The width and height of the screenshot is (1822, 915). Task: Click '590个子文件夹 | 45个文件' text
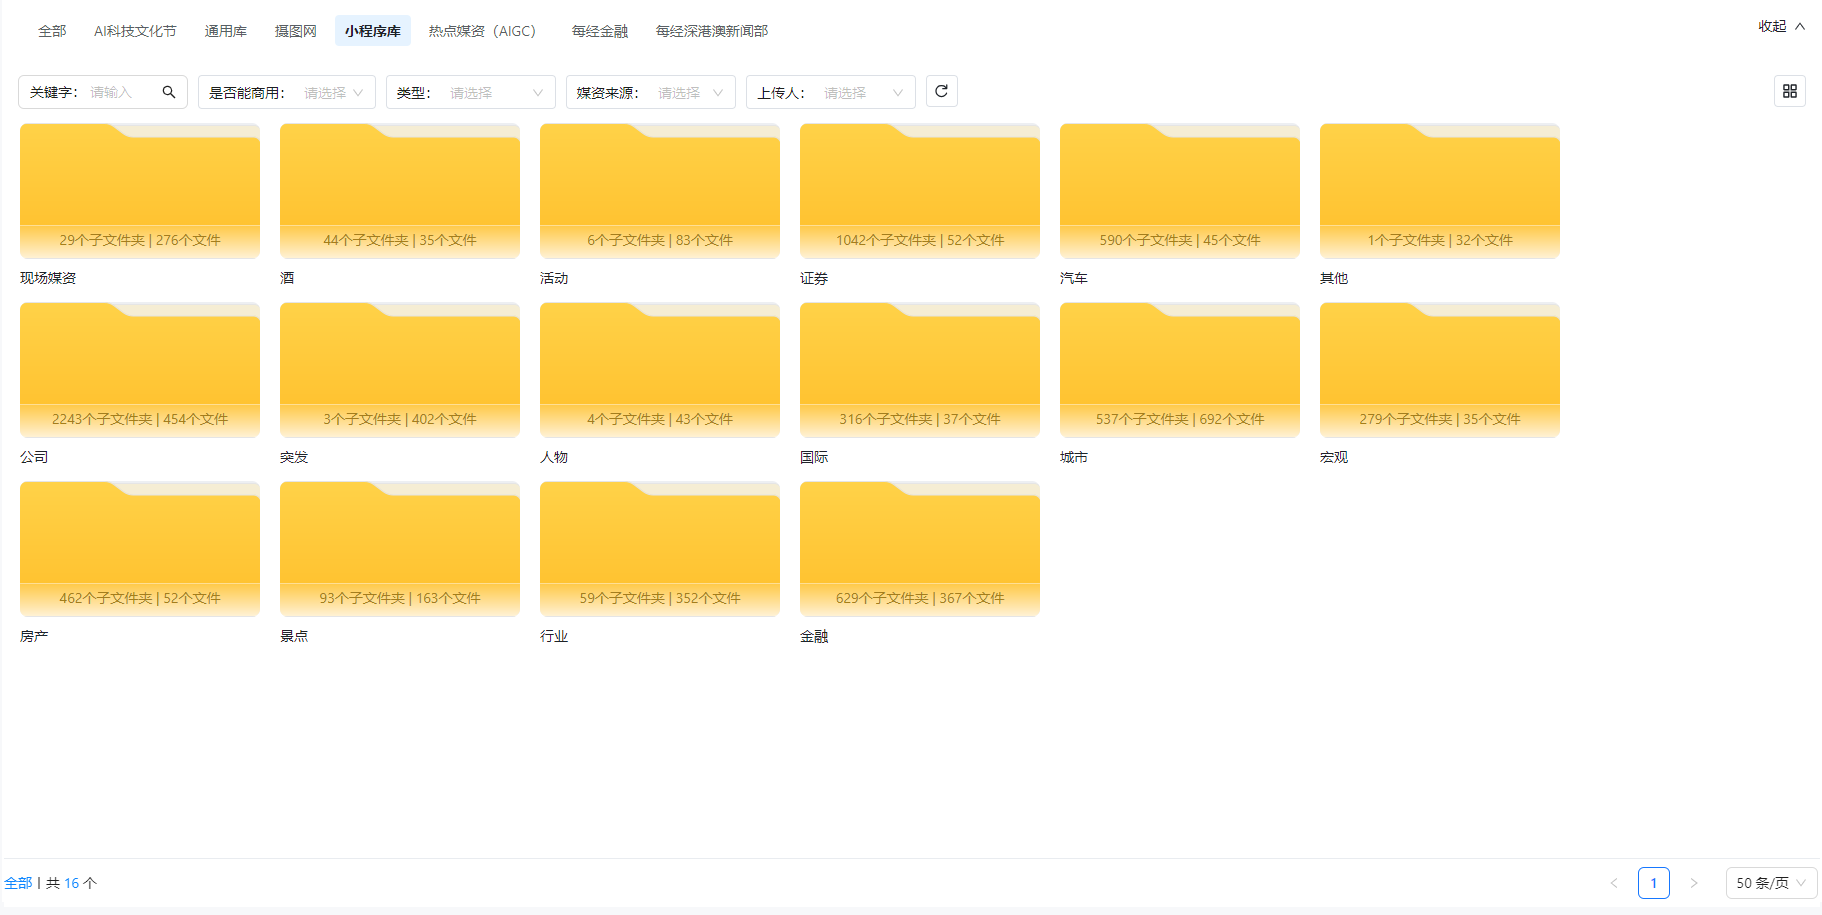tap(1180, 240)
